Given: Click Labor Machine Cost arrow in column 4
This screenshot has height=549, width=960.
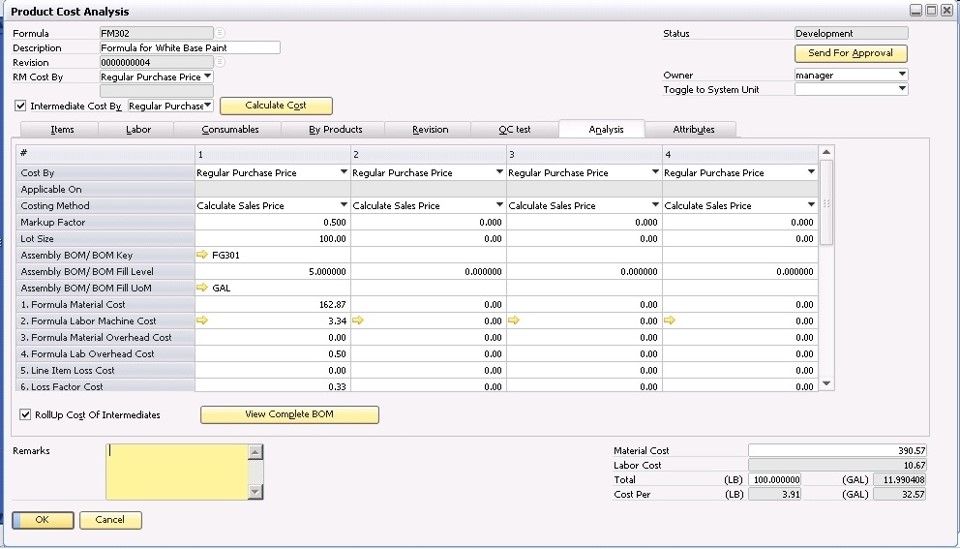Looking at the screenshot, I should click(669, 321).
